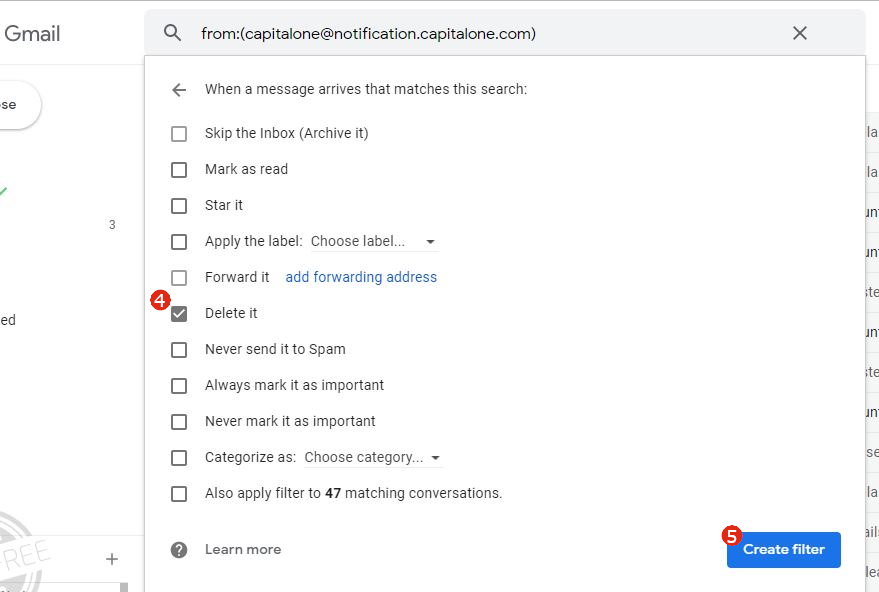The width and height of the screenshot is (879, 592).
Task: Check Always mark it as important
Action: (x=179, y=385)
